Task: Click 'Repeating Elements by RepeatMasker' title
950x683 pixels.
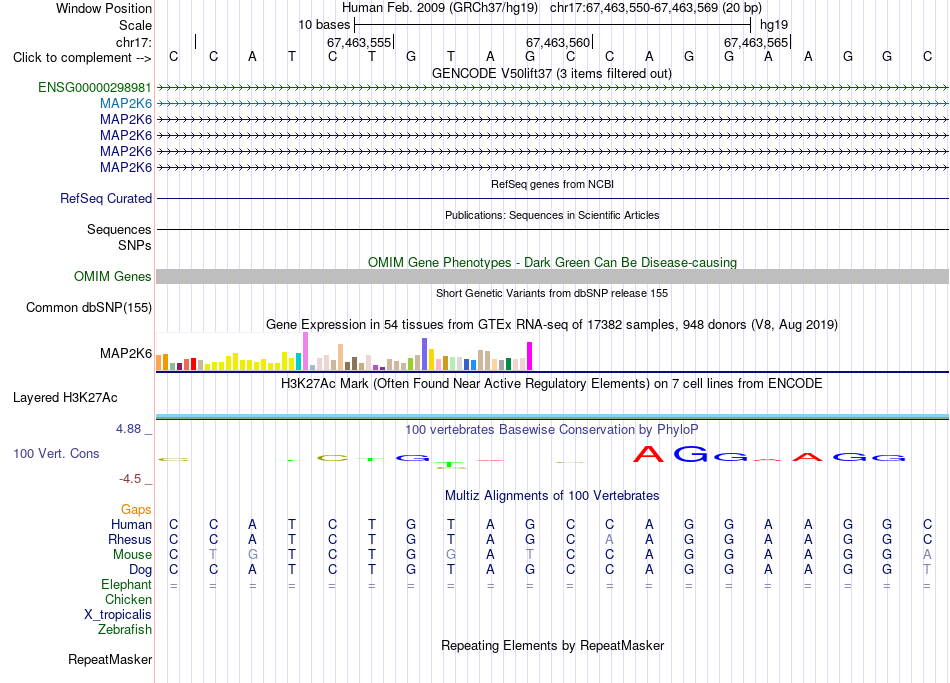Action: tap(553, 645)
